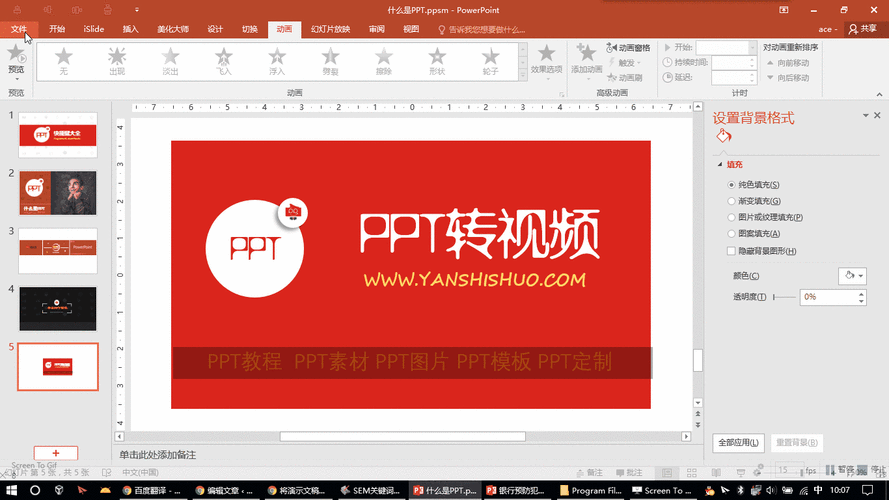Select slide 1 thumbnail
Screen dimensions: 889x500
(x=58, y=135)
